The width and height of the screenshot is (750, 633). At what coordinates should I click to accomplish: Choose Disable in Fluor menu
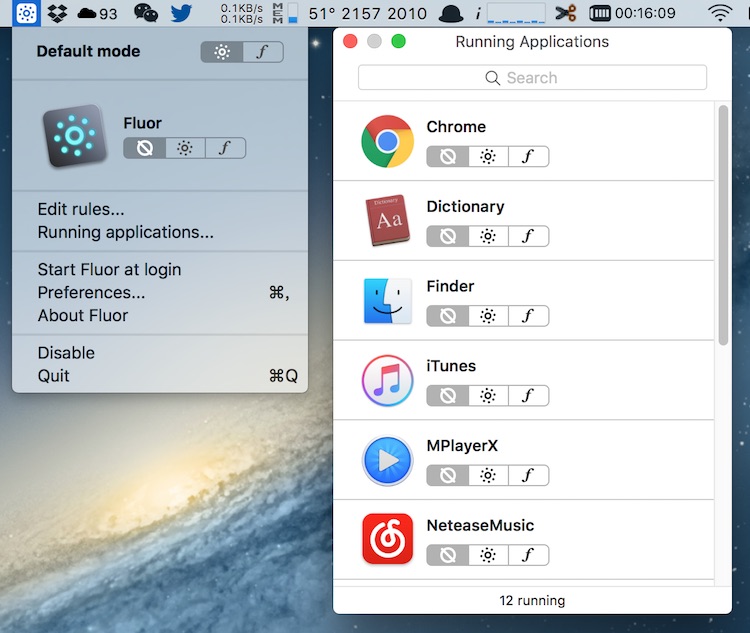click(160, 353)
